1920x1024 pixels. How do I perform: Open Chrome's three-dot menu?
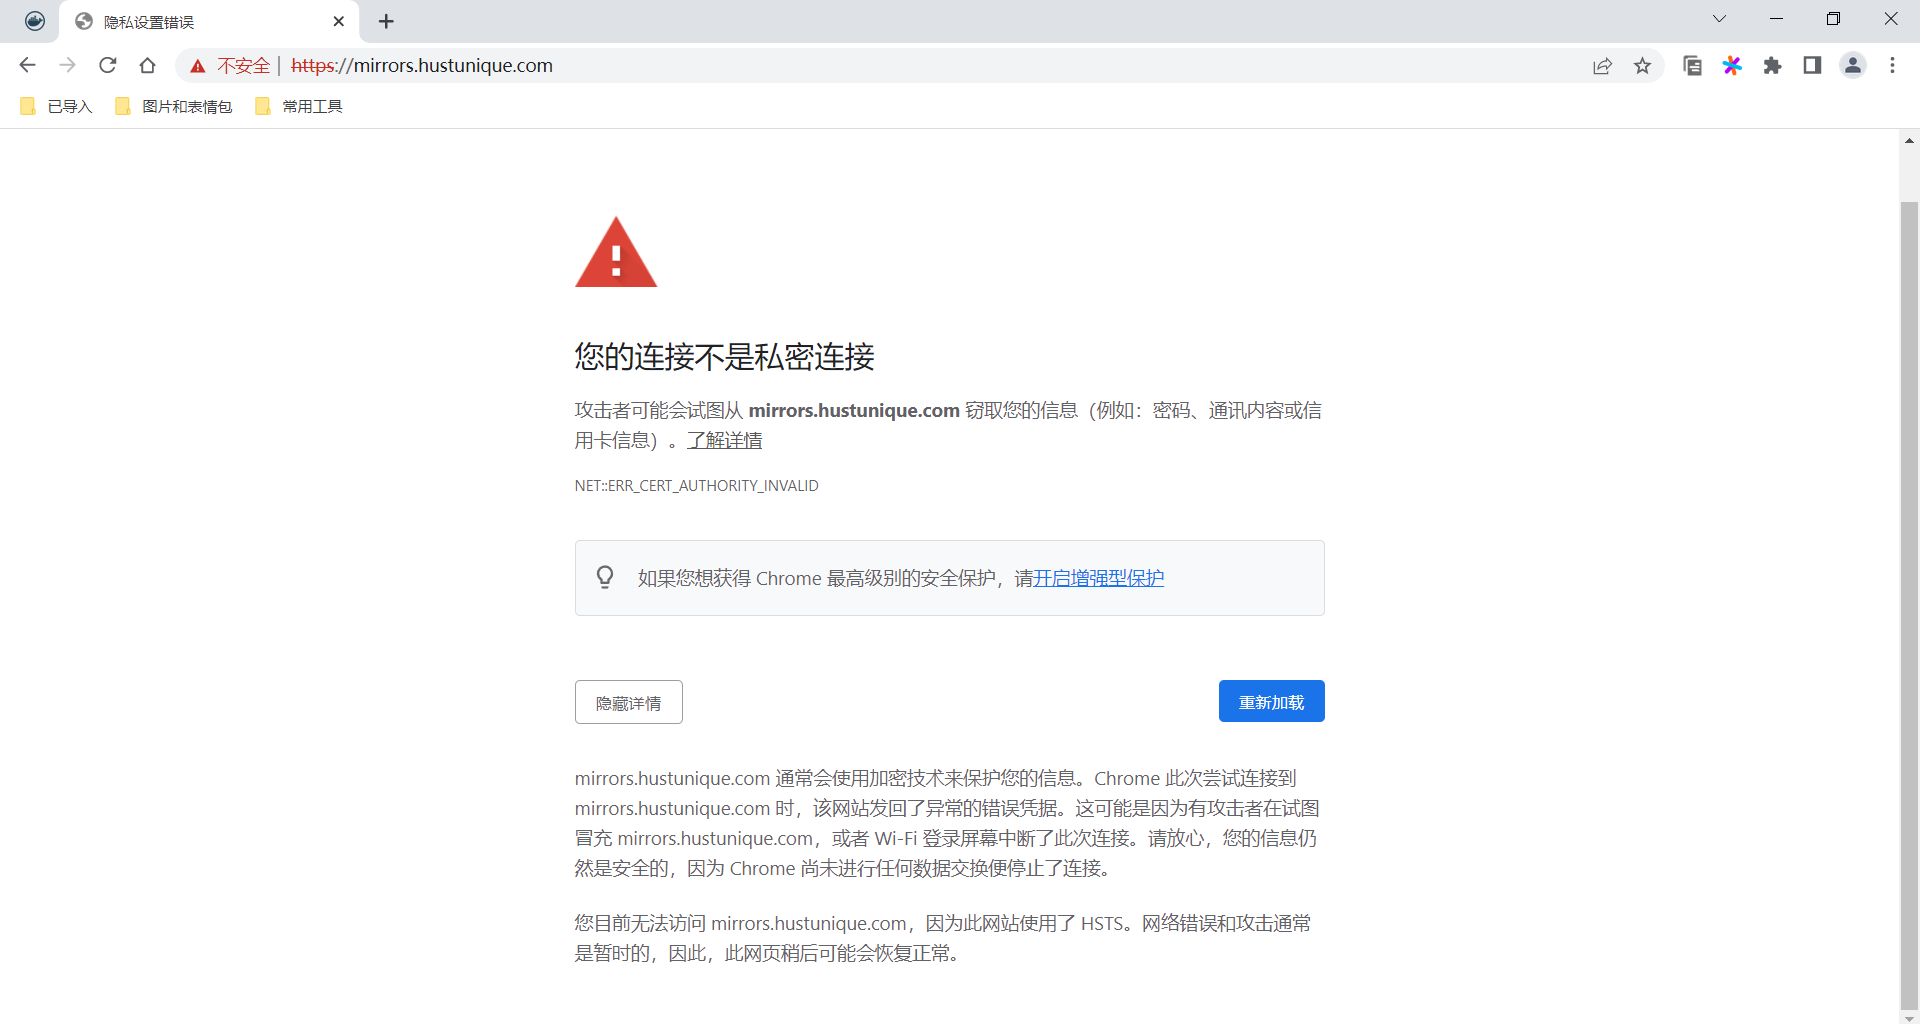(1892, 65)
